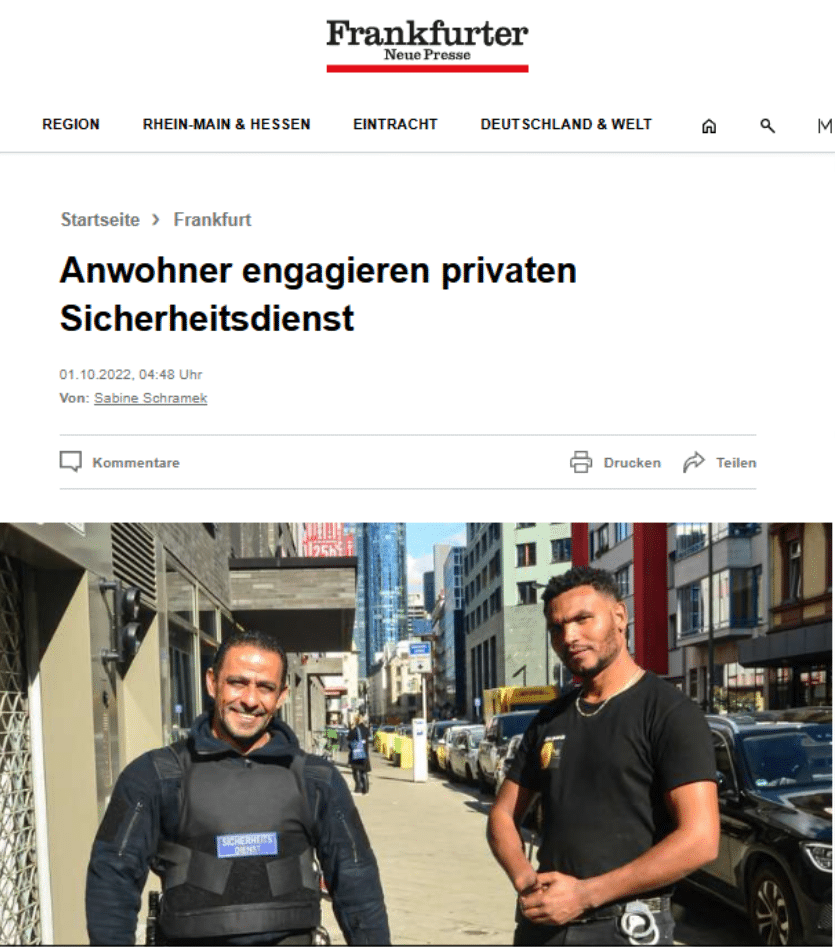835x947 pixels.
Task: Click the printer icon
Action: pos(581,462)
